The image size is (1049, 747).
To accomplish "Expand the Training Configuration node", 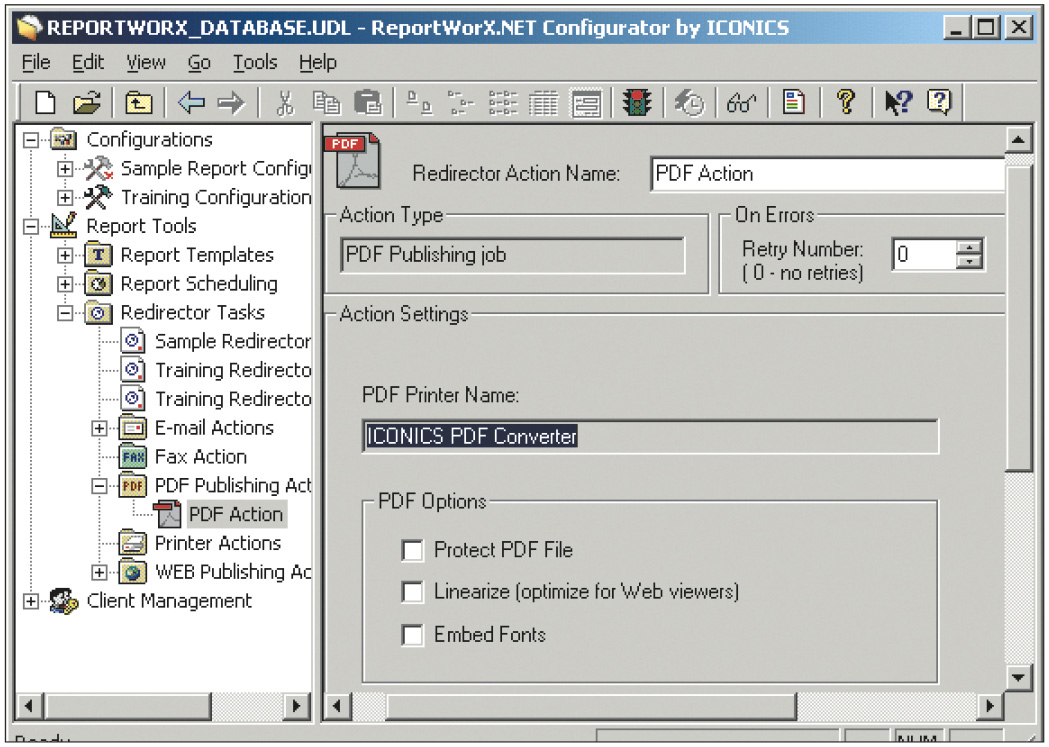I will pyautogui.click(x=65, y=197).
